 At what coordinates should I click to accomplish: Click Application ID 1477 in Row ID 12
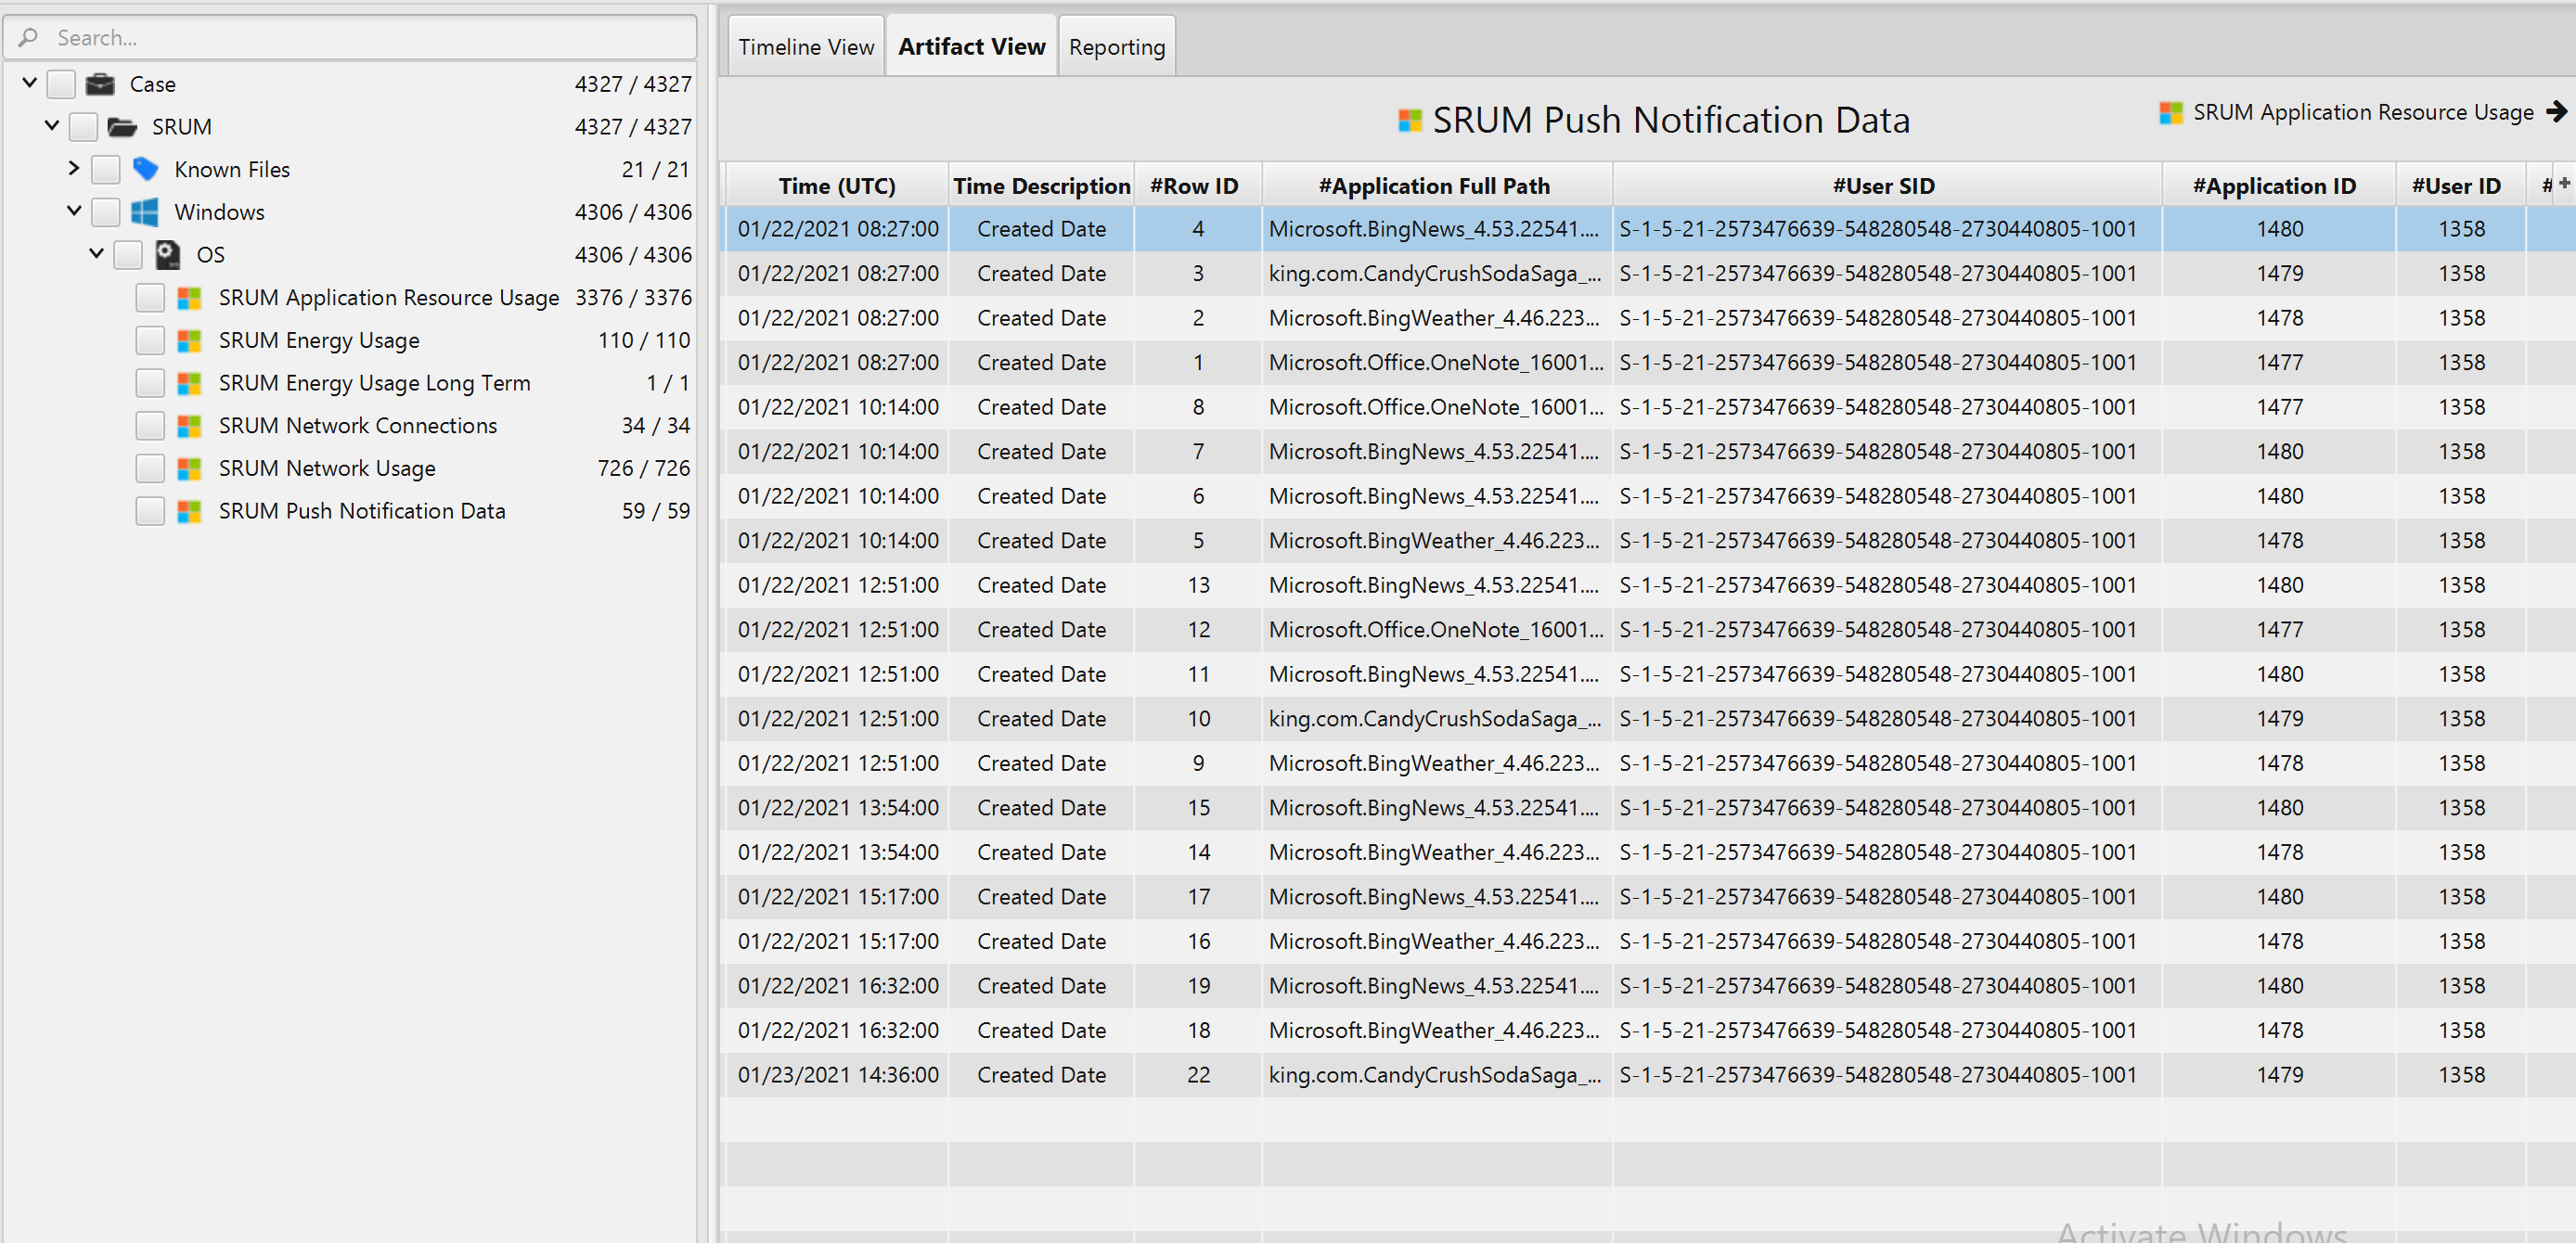pos(2279,630)
